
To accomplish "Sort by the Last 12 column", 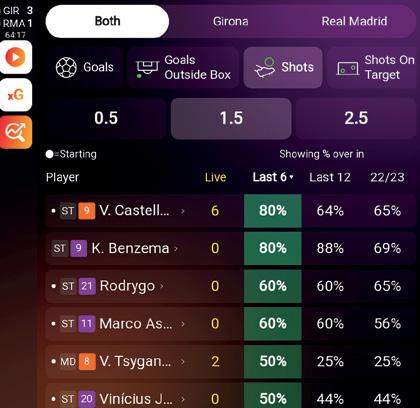I will 330,177.
